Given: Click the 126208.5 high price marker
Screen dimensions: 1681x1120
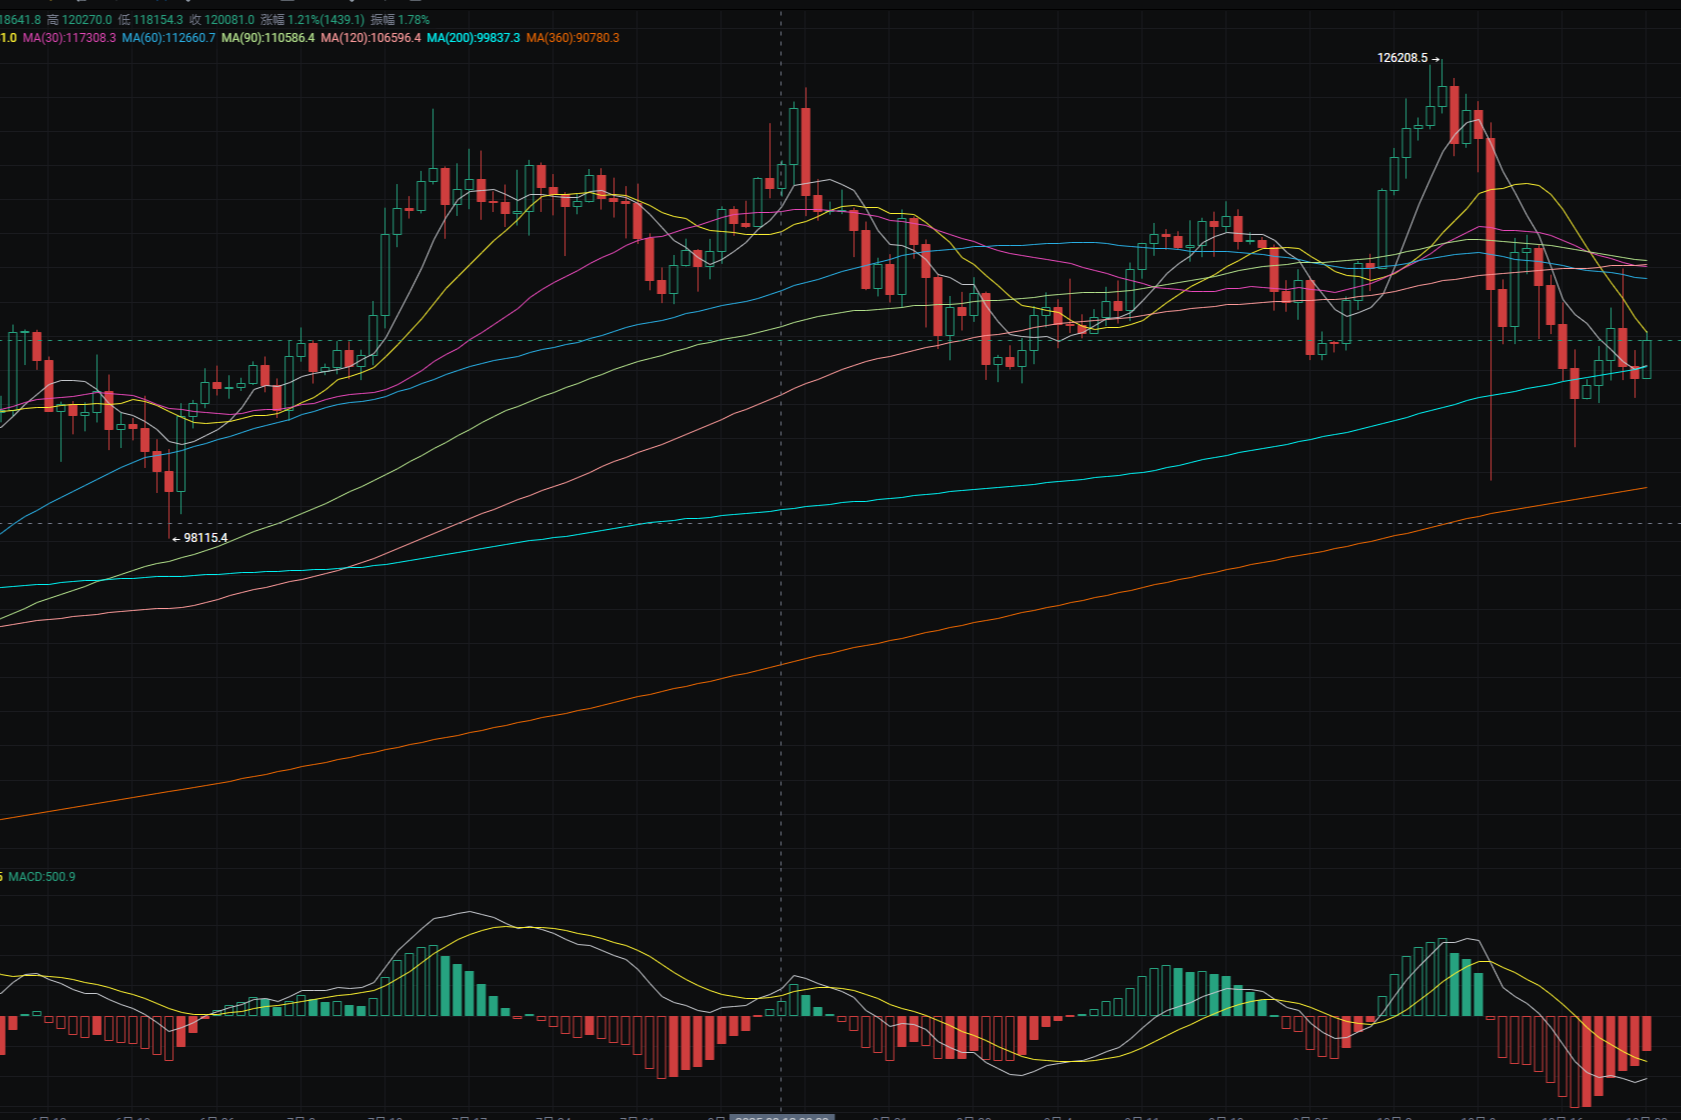Looking at the screenshot, I should coord(1402,58).
